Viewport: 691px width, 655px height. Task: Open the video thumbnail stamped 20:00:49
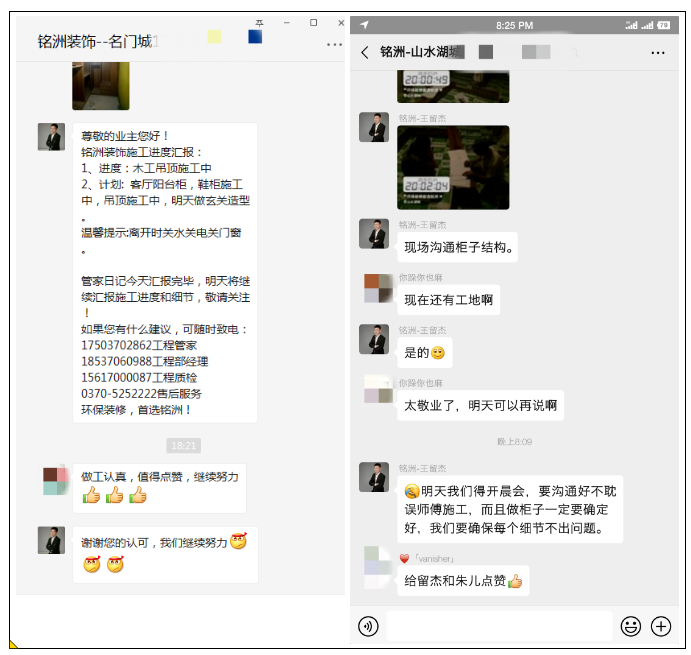pos(453,86)
